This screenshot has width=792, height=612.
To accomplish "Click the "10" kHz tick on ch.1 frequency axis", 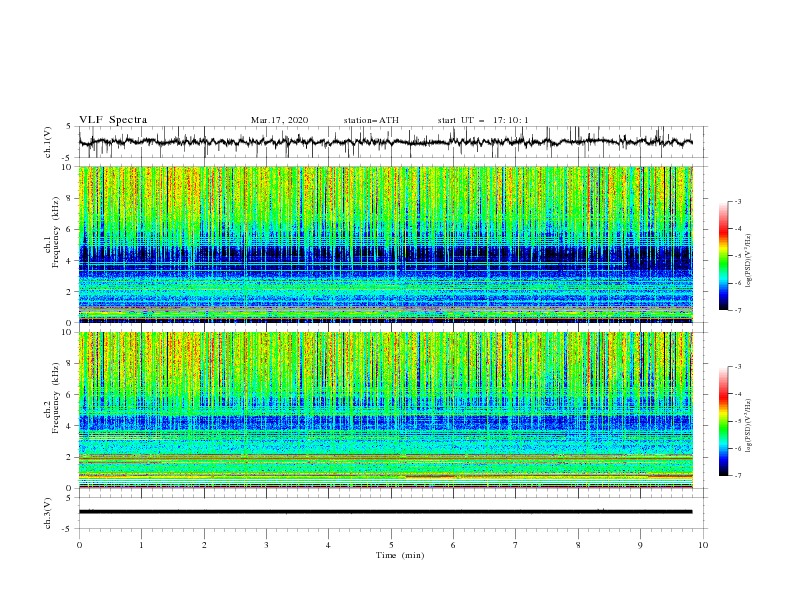I will (69, 167).
